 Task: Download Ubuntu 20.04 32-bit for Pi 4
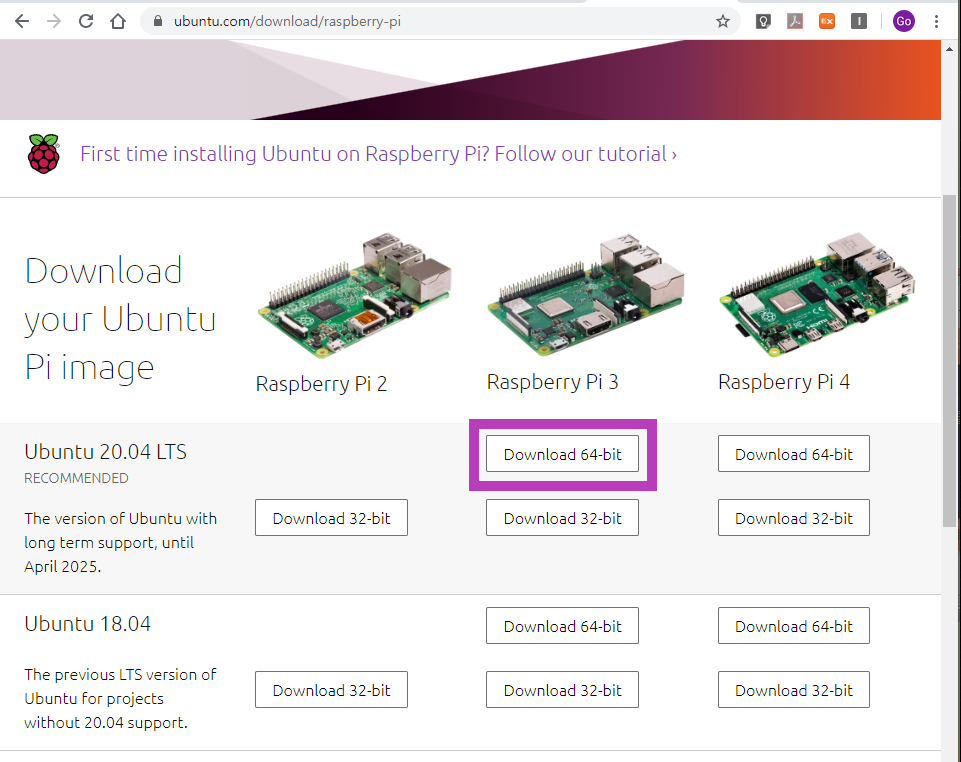(x=794, y=518)
